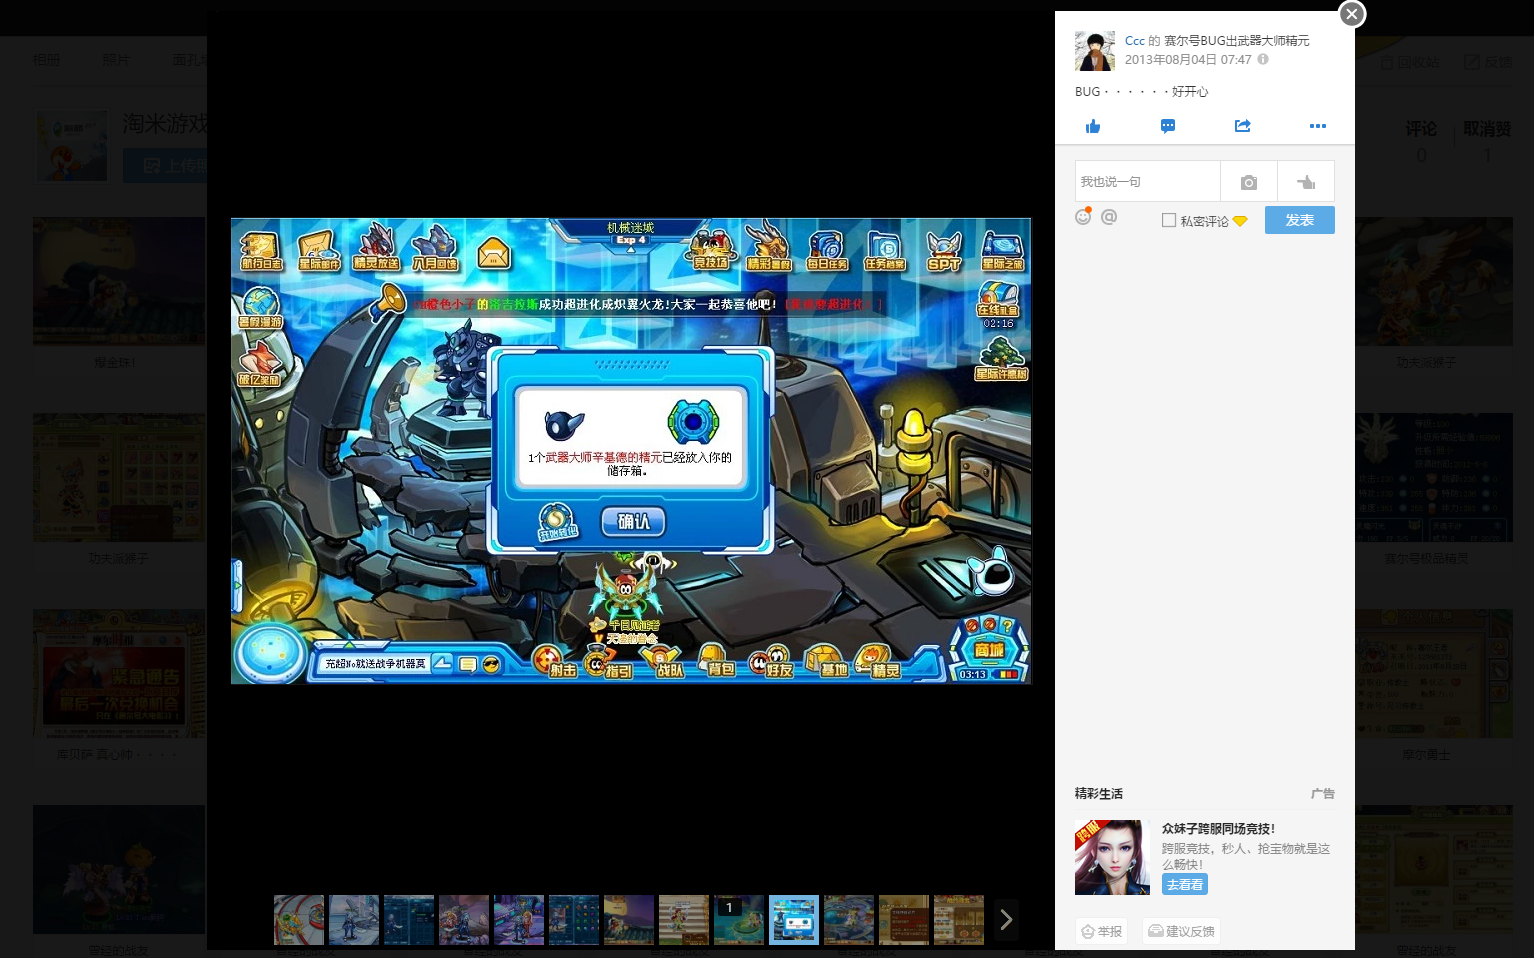Click inside the 我也说一句 comment field
The width and height of the screenshot is (1534, 958).
1148,182
